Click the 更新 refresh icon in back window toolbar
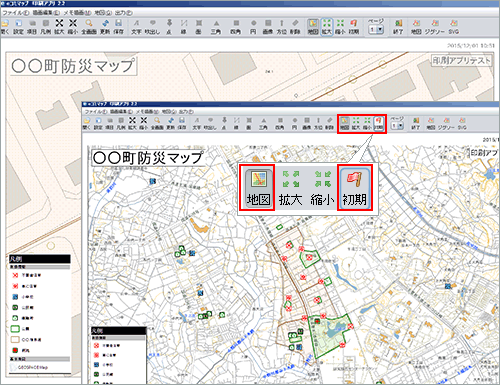The width and height of the screenshot is (500, 385). pyautogui.click(x=105, y=27)
